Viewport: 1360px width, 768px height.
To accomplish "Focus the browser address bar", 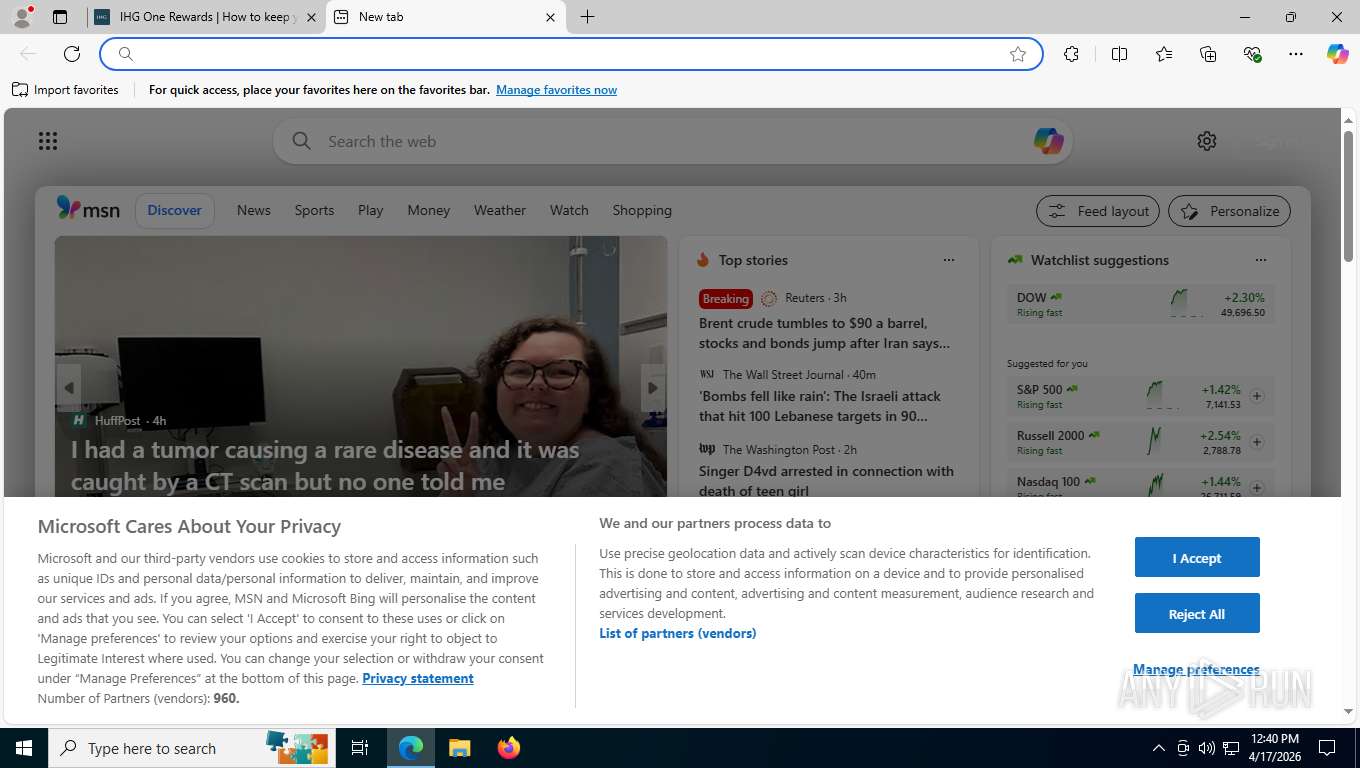I will (x=570, y=54).
